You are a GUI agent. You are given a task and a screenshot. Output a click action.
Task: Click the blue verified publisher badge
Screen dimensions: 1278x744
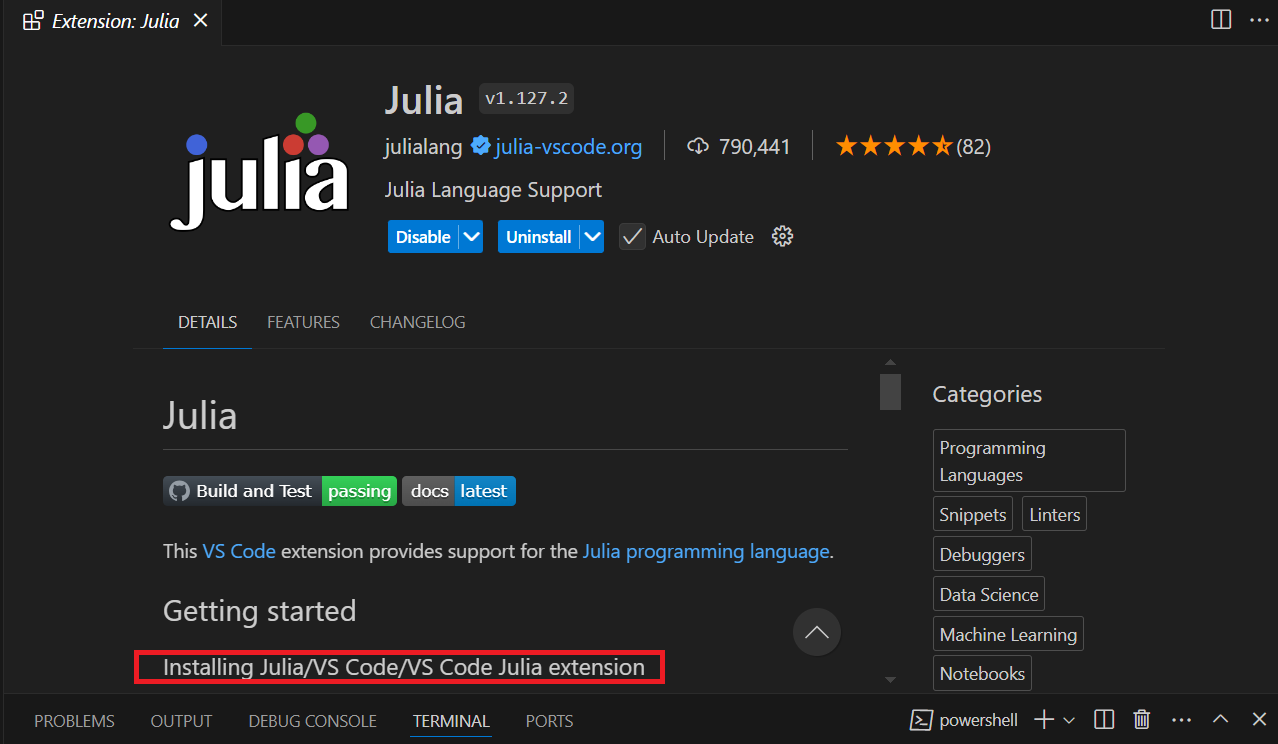coord(480,147)
